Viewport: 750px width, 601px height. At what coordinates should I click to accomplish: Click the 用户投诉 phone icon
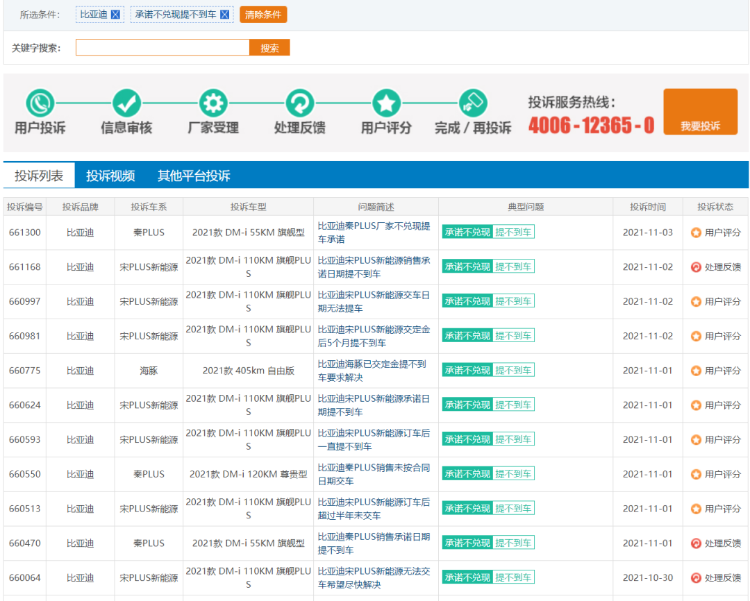pos(40,103)
